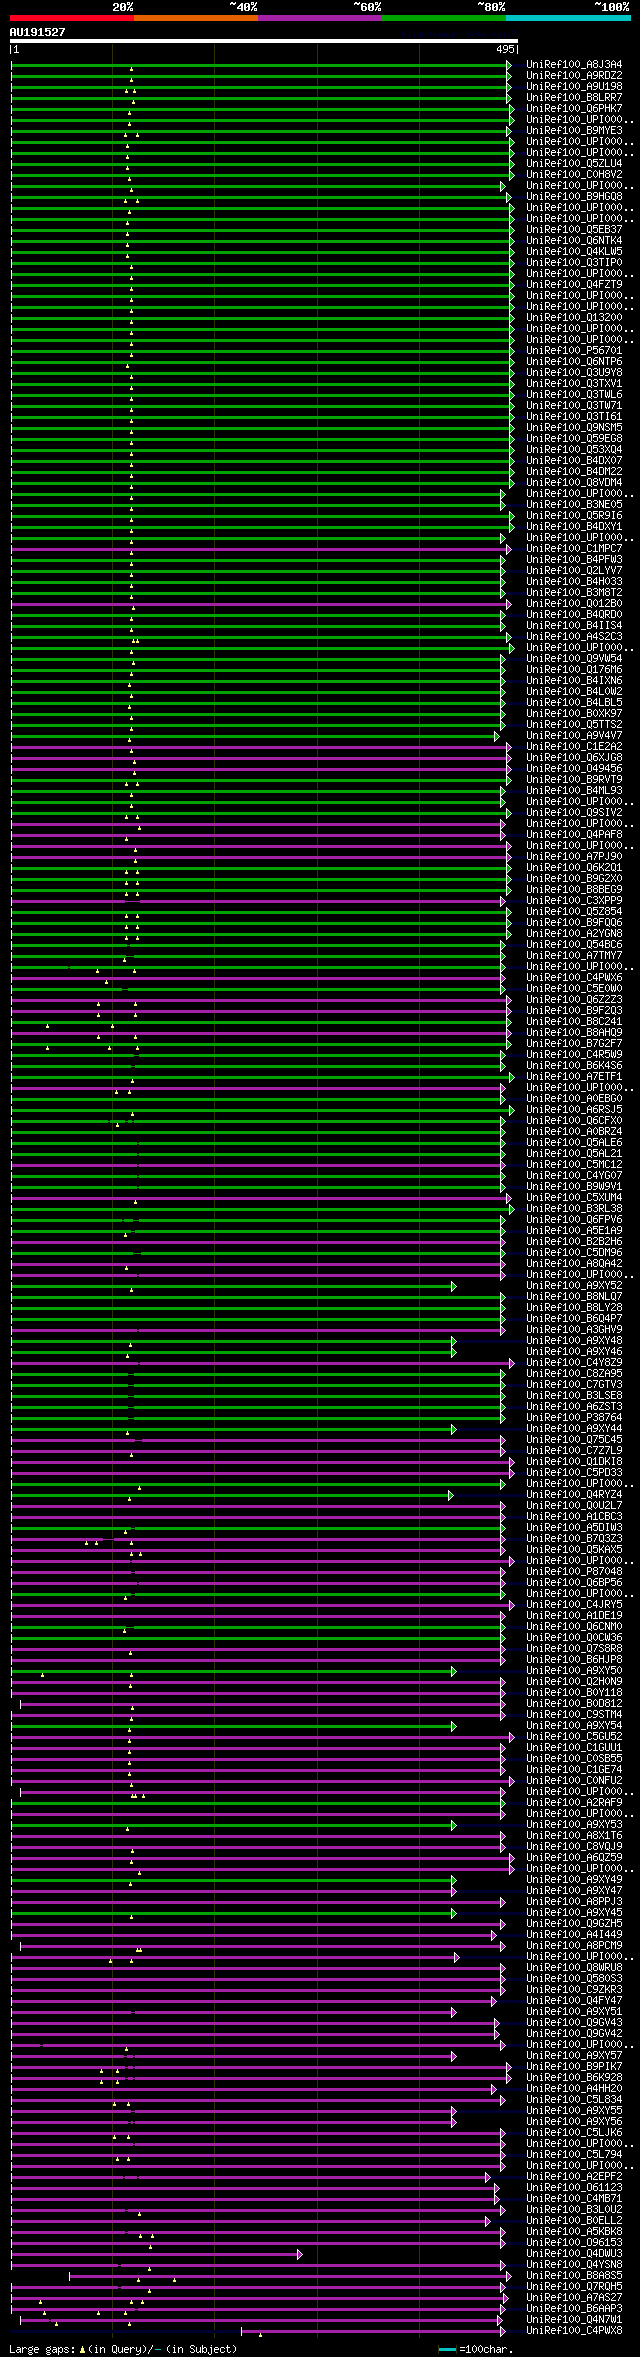Select hit UniRef100_Q2LYV7
This screenshot has height=2357, width=640.
(574, 570)
